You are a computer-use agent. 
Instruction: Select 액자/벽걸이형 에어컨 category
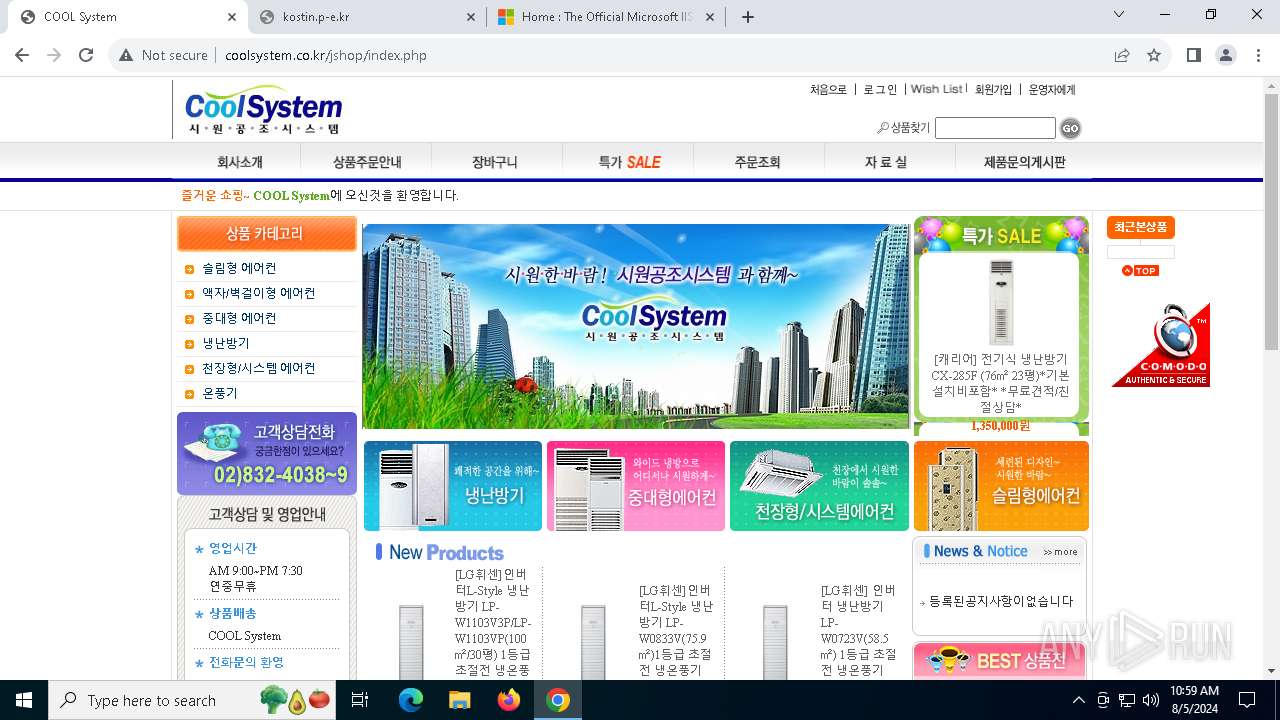pos(258,293)
